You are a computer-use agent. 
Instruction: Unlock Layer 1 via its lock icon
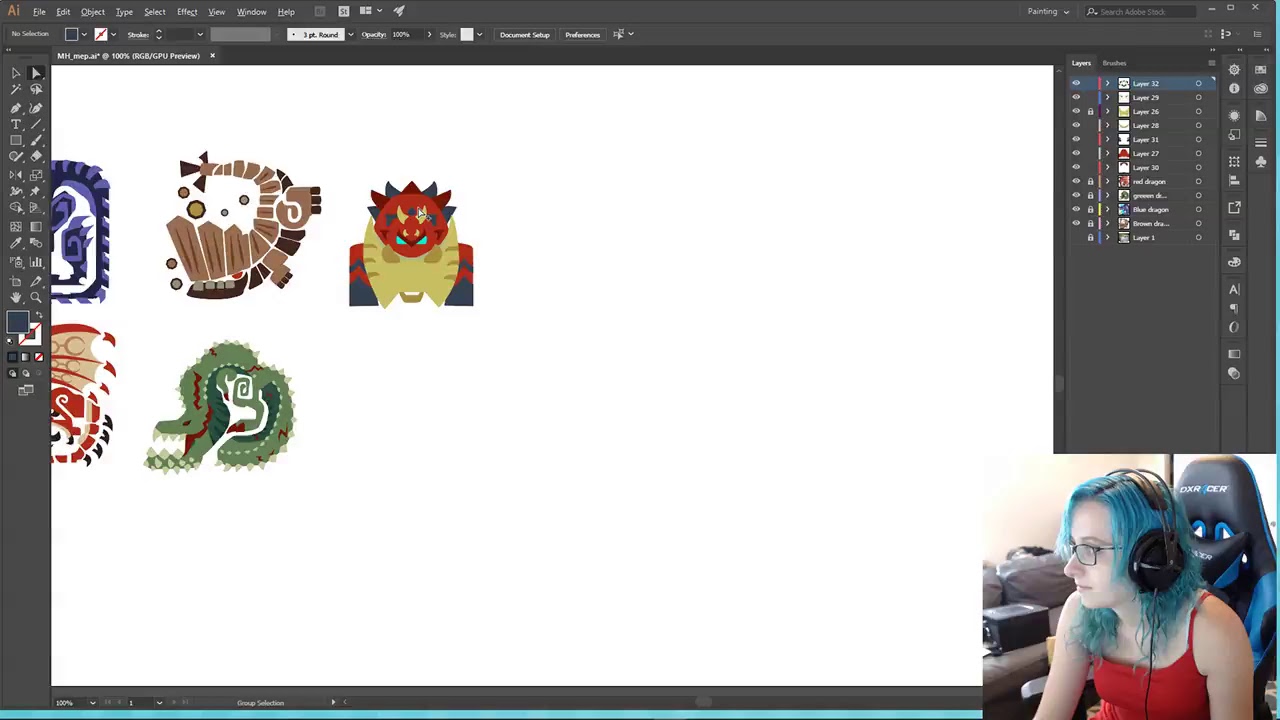[1090, 237]
